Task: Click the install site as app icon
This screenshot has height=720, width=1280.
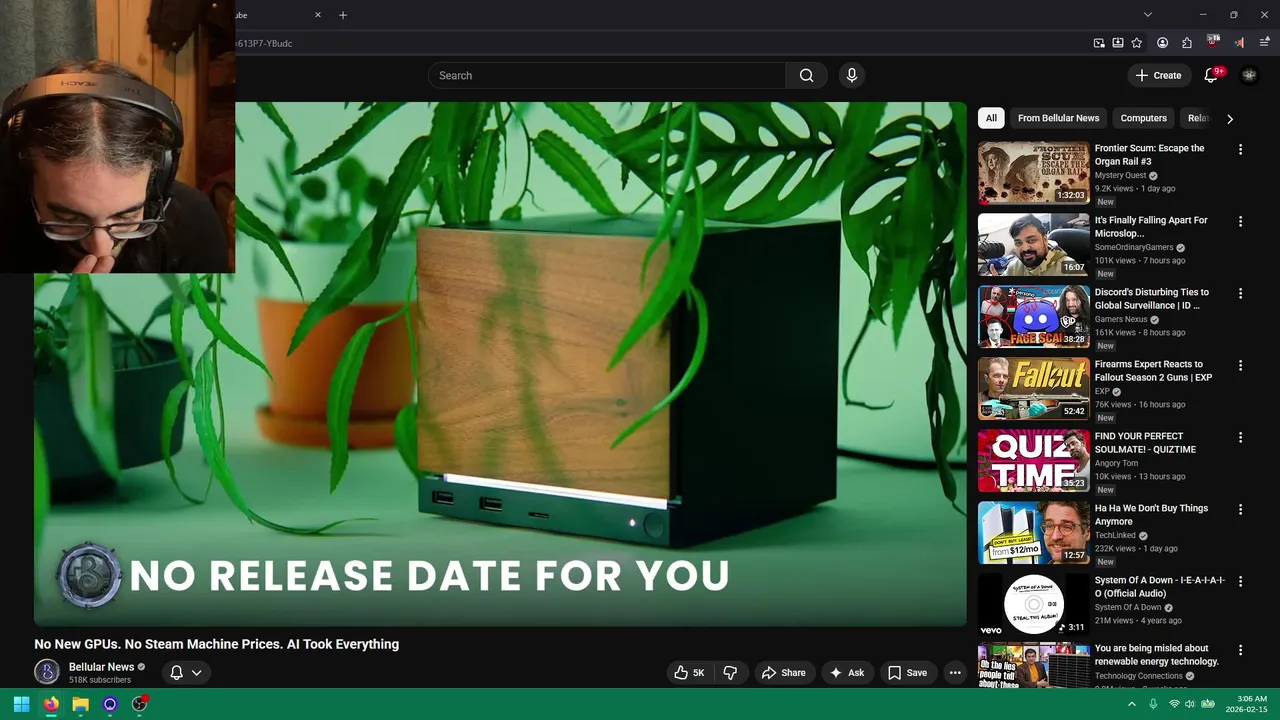Action: coord(1118,43)
